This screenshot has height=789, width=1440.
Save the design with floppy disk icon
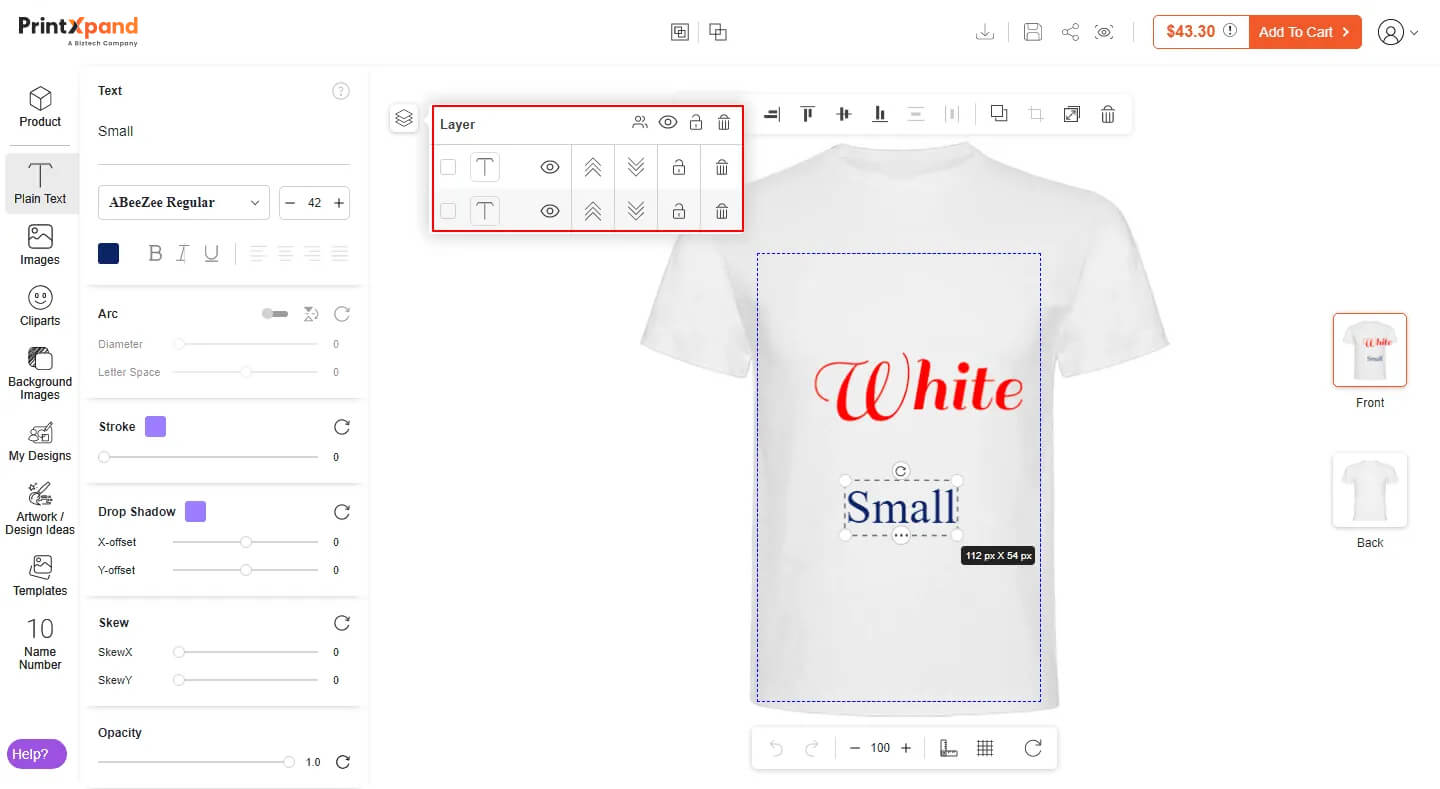point(1033,32)
